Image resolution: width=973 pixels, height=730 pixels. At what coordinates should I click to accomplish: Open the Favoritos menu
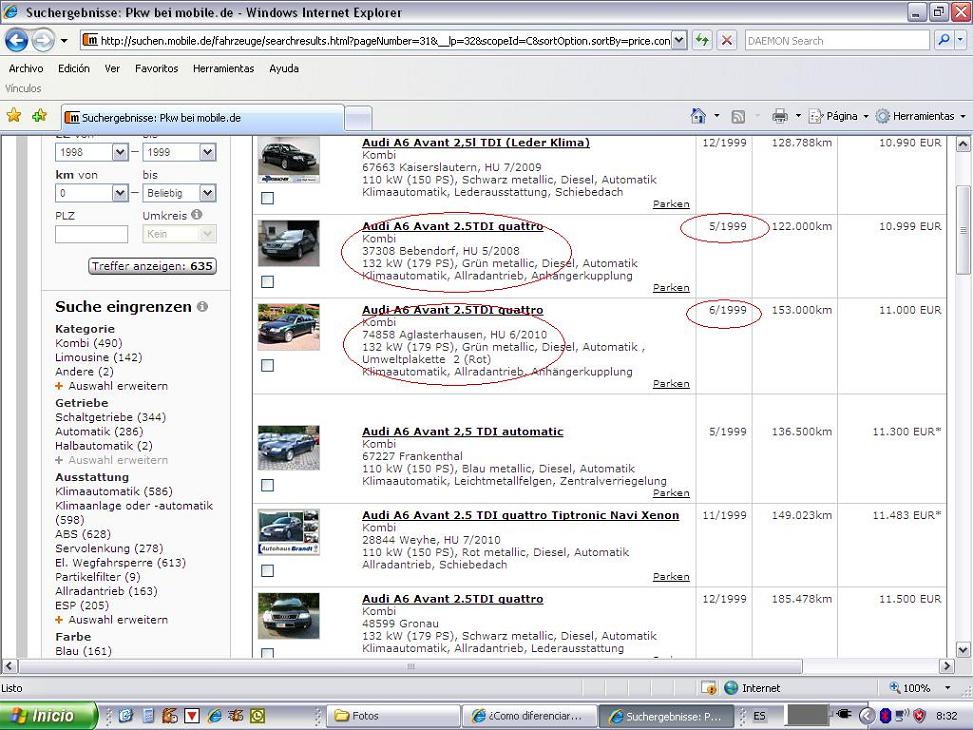click(x=156, y=68)
